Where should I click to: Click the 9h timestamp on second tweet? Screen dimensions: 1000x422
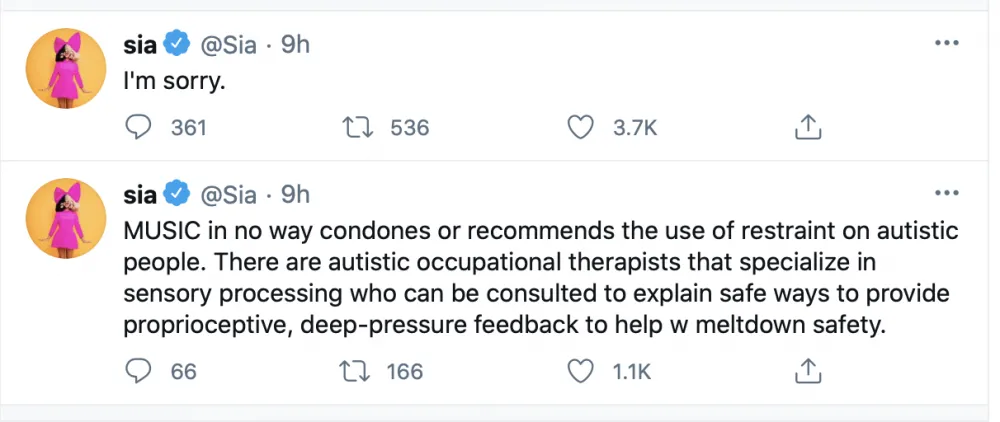(x=295, y=193)
